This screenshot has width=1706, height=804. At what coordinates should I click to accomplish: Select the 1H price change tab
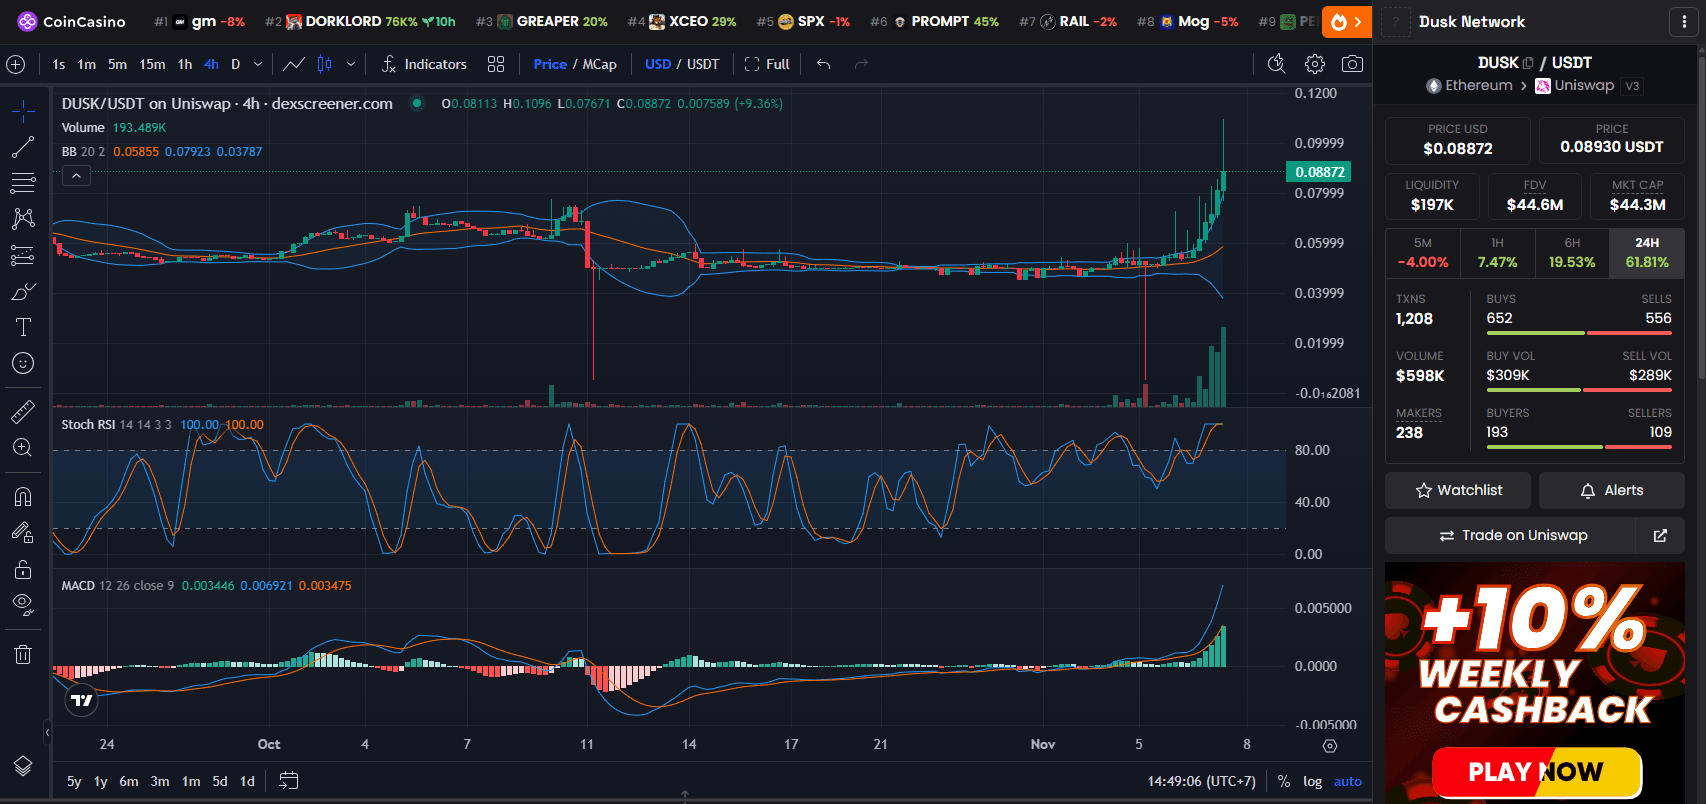click(1497, 253)
